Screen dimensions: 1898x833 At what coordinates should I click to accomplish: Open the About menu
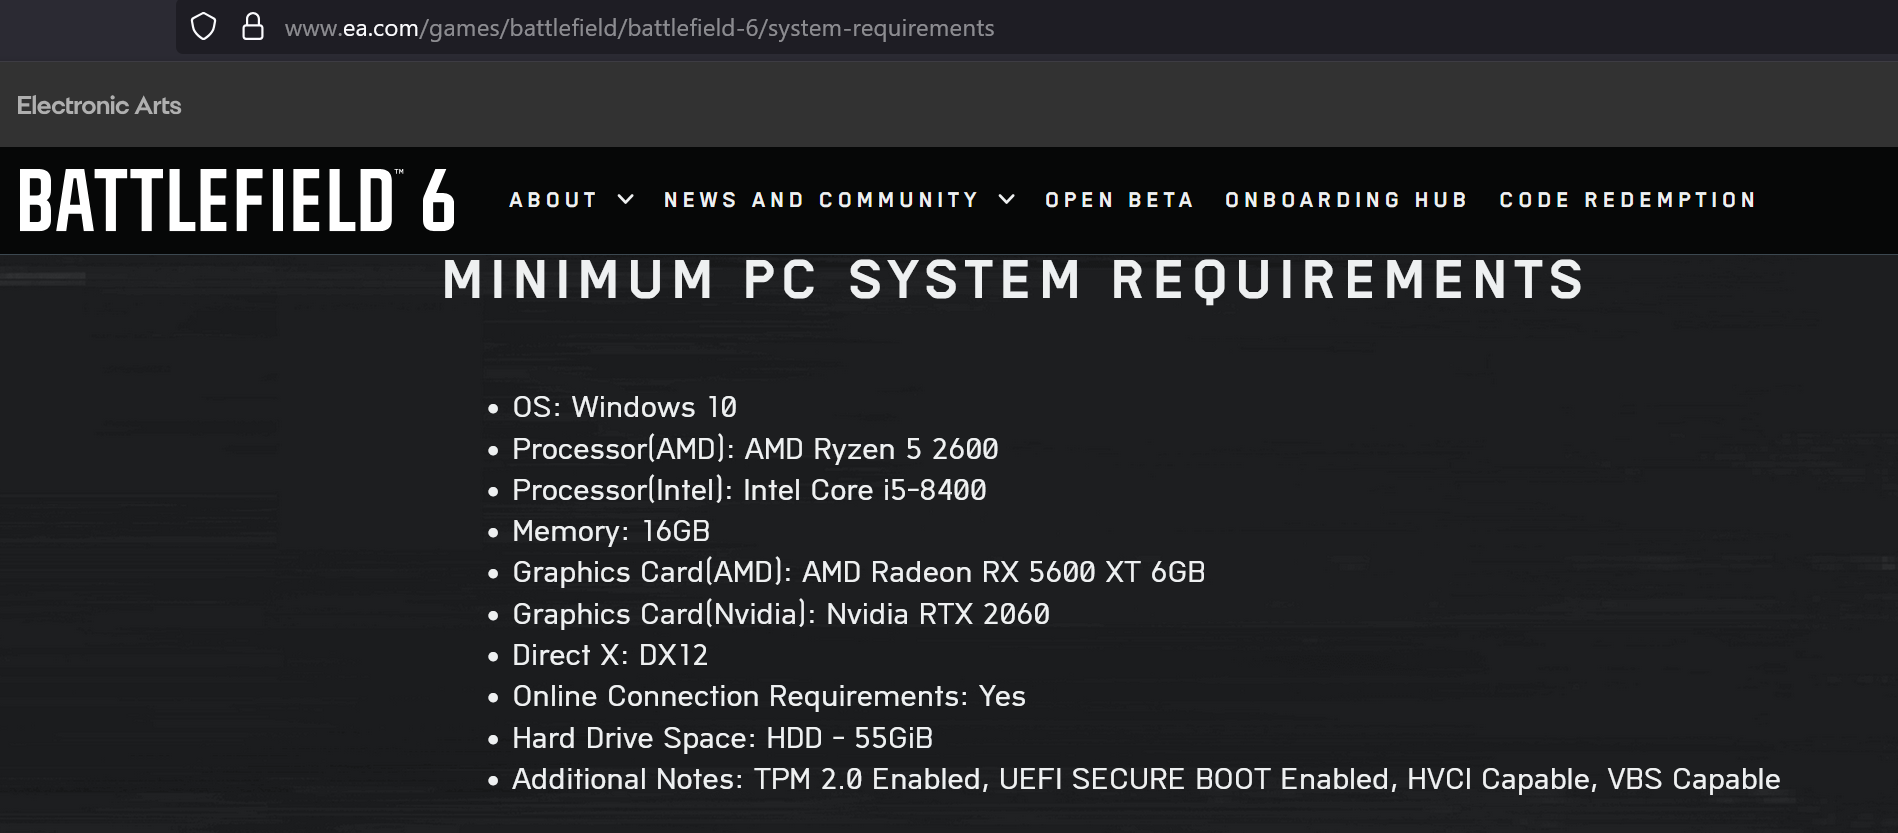(553, 200)
